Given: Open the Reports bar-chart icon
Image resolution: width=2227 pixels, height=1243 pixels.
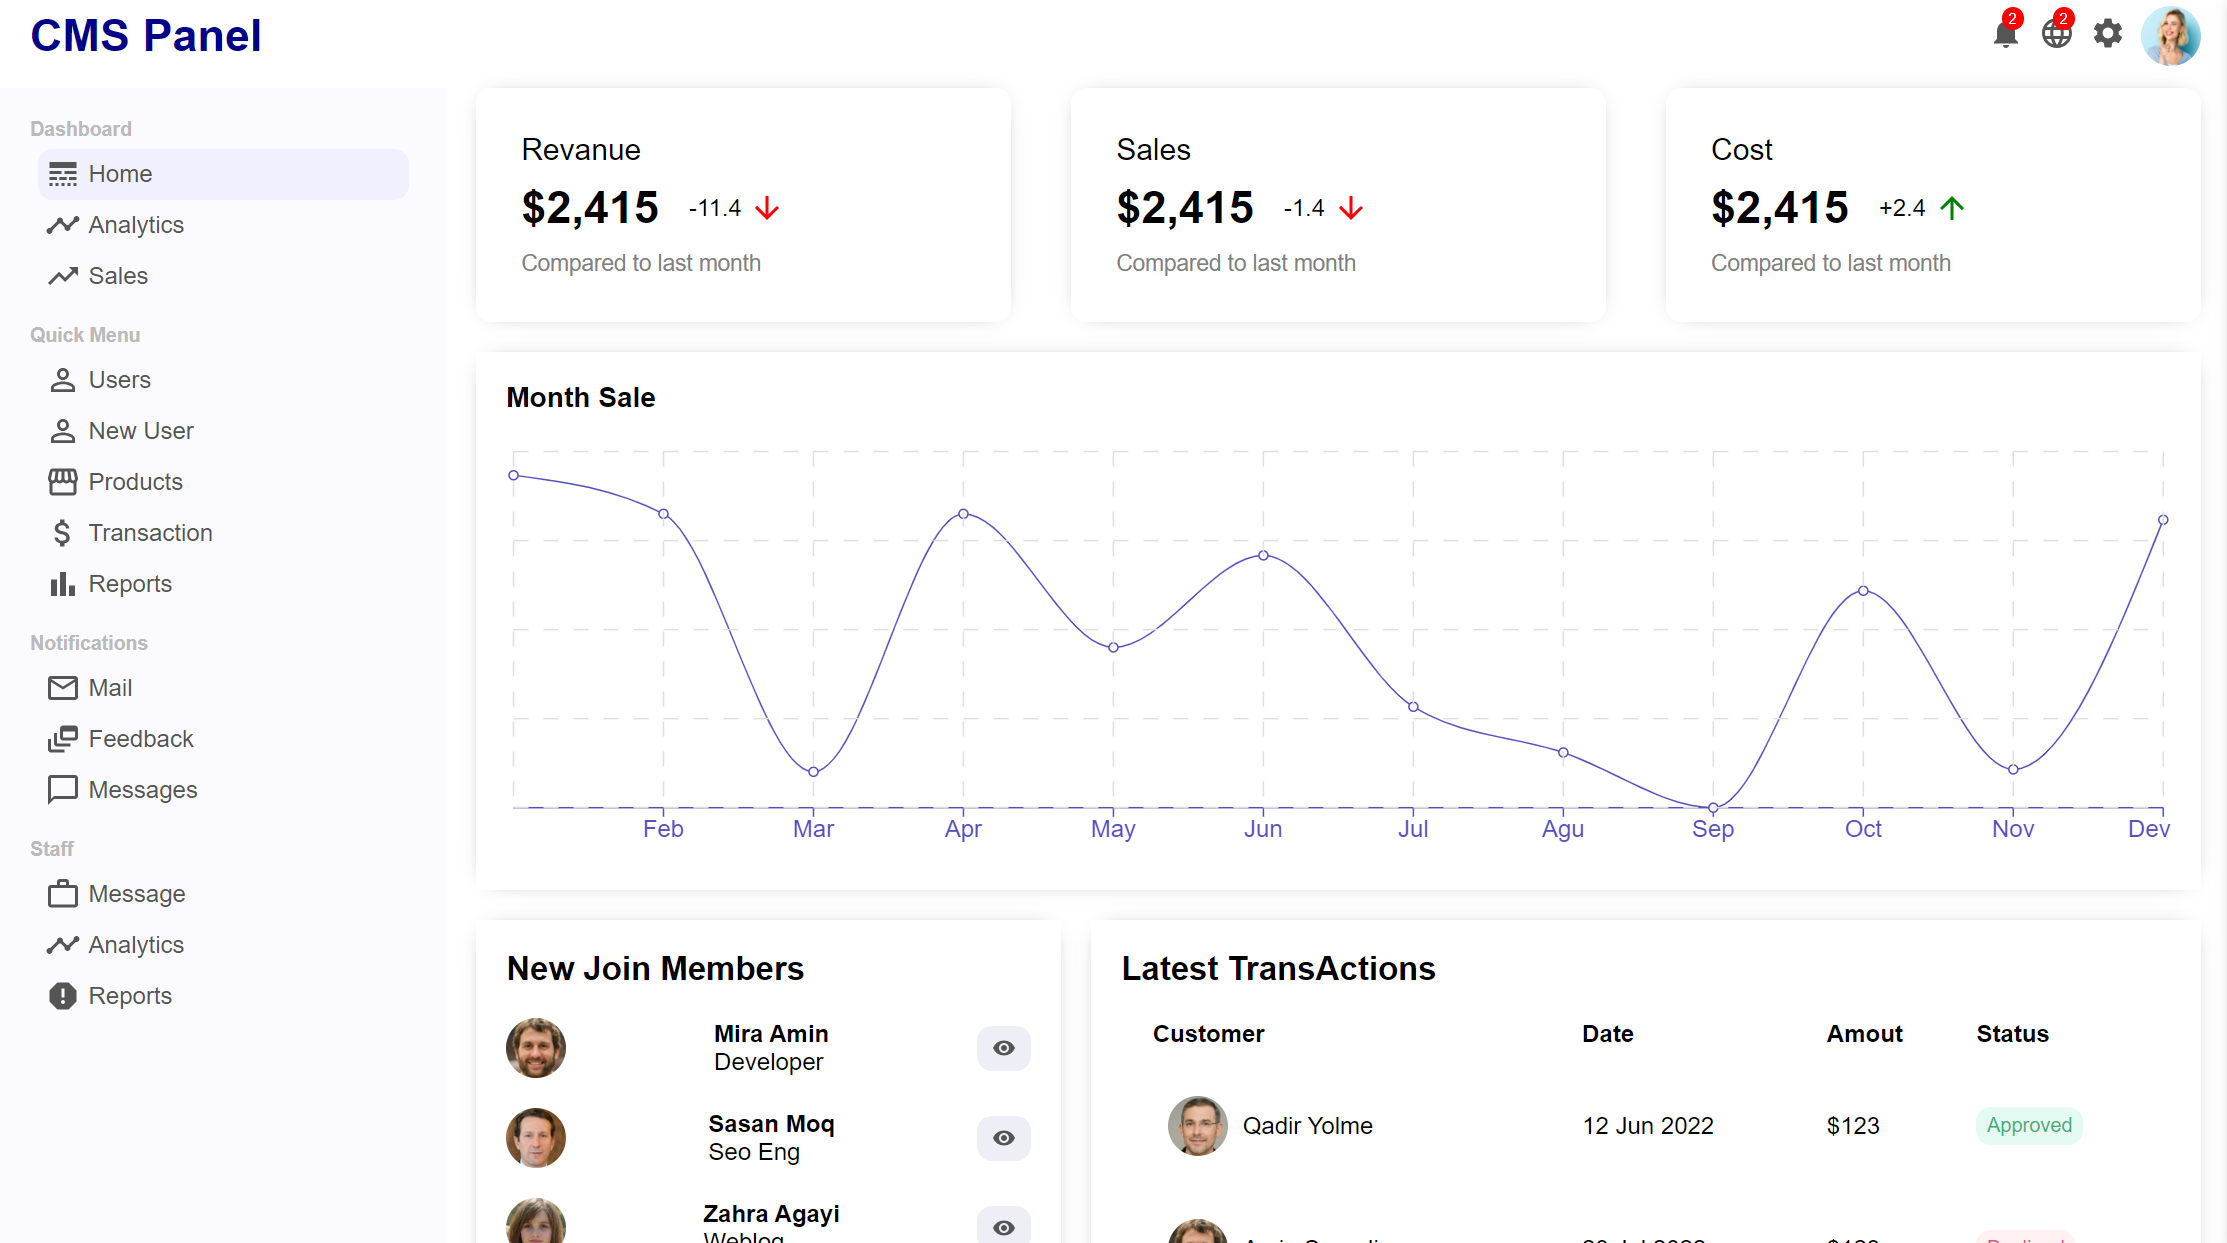Looking at the screenshot, I should [x=62, y=583].
